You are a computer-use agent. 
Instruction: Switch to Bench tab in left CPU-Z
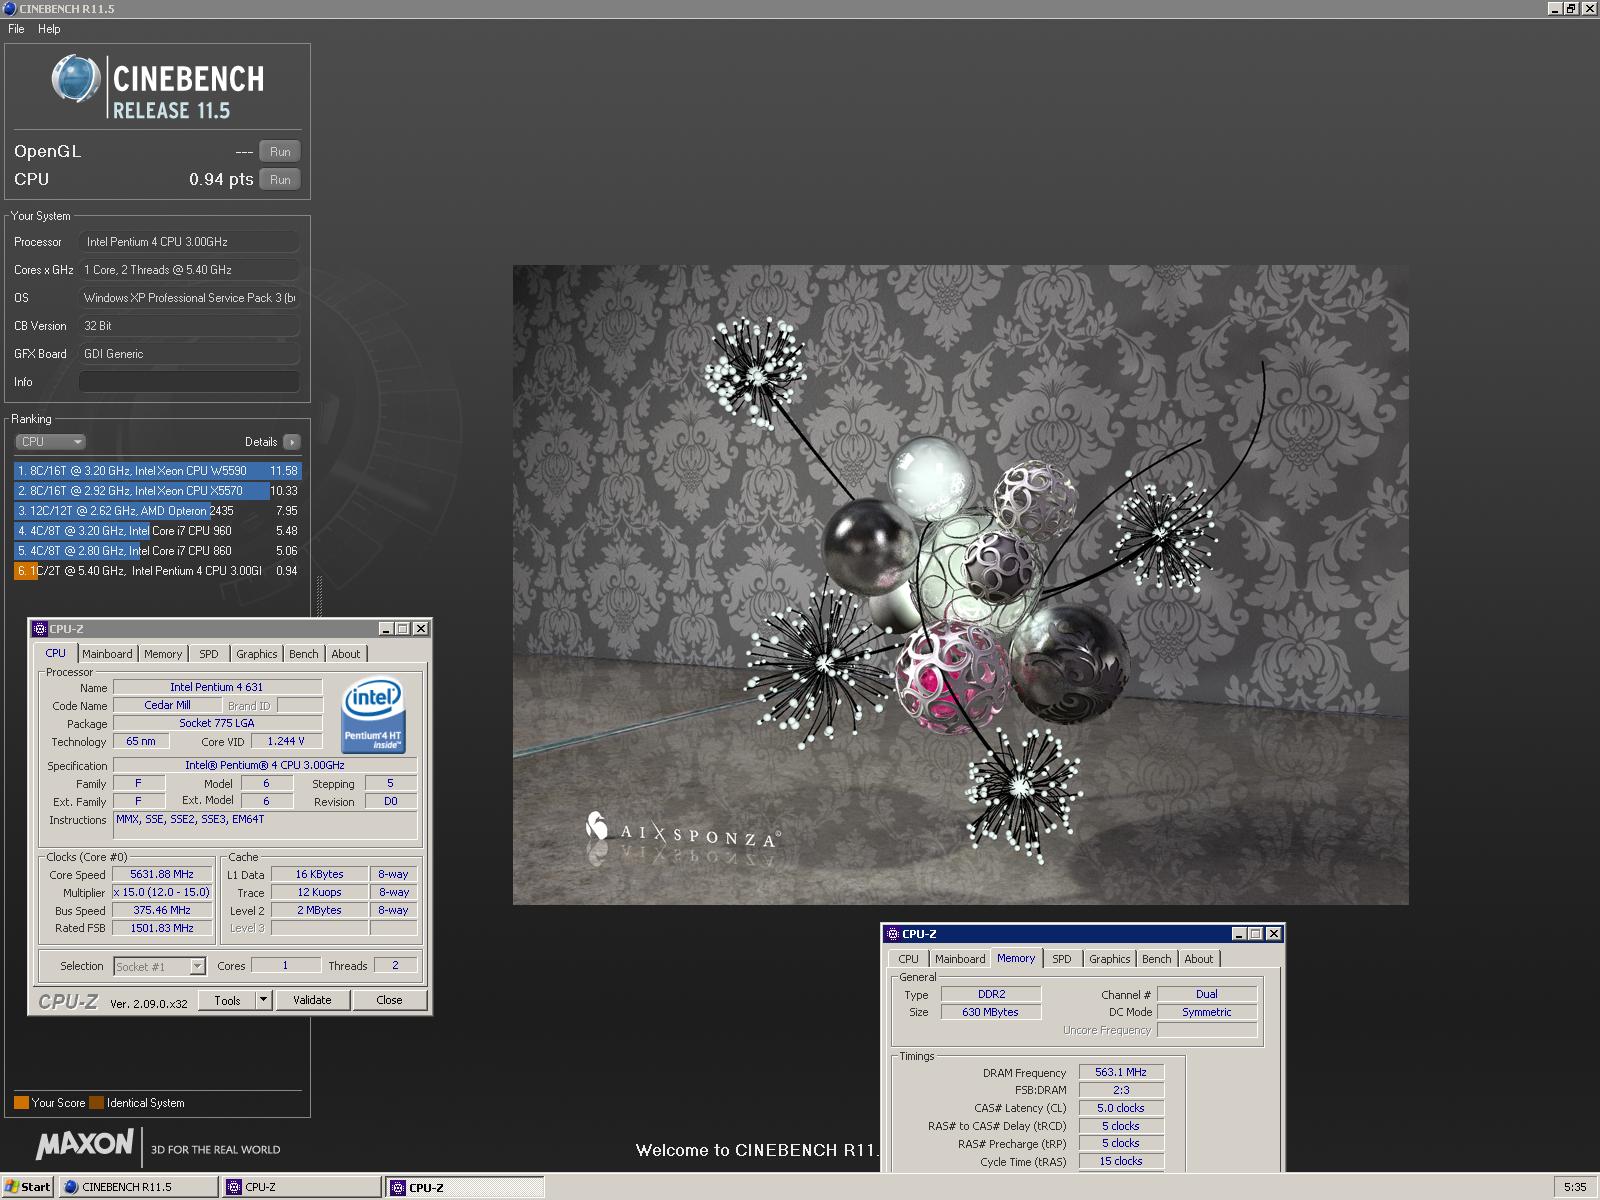pyautogui.click(x=304, y=654)
